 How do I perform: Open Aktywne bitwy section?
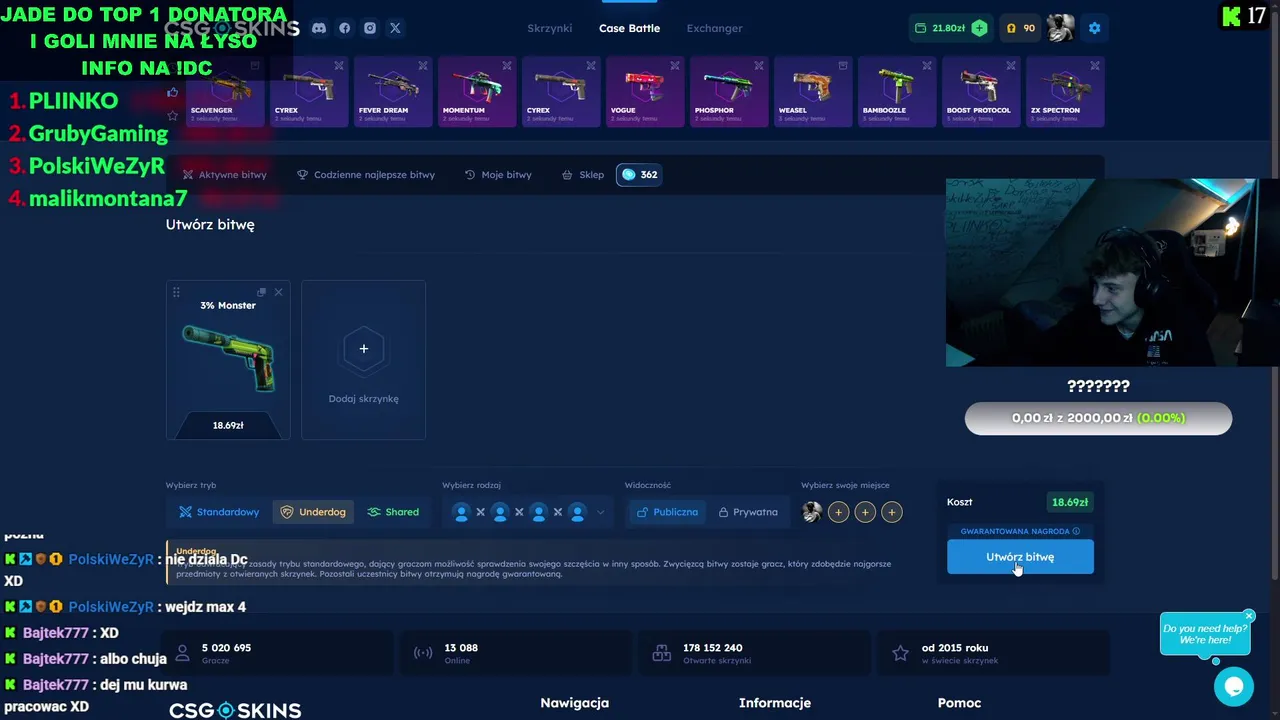point(224,174)
